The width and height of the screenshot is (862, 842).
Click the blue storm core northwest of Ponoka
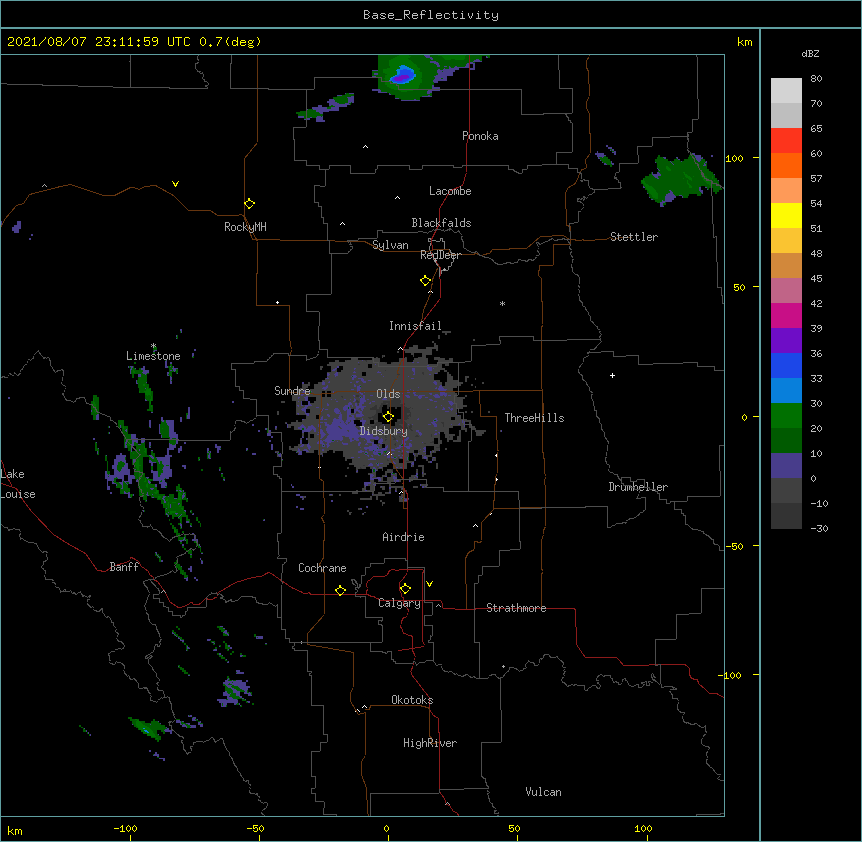click(404, 75)
